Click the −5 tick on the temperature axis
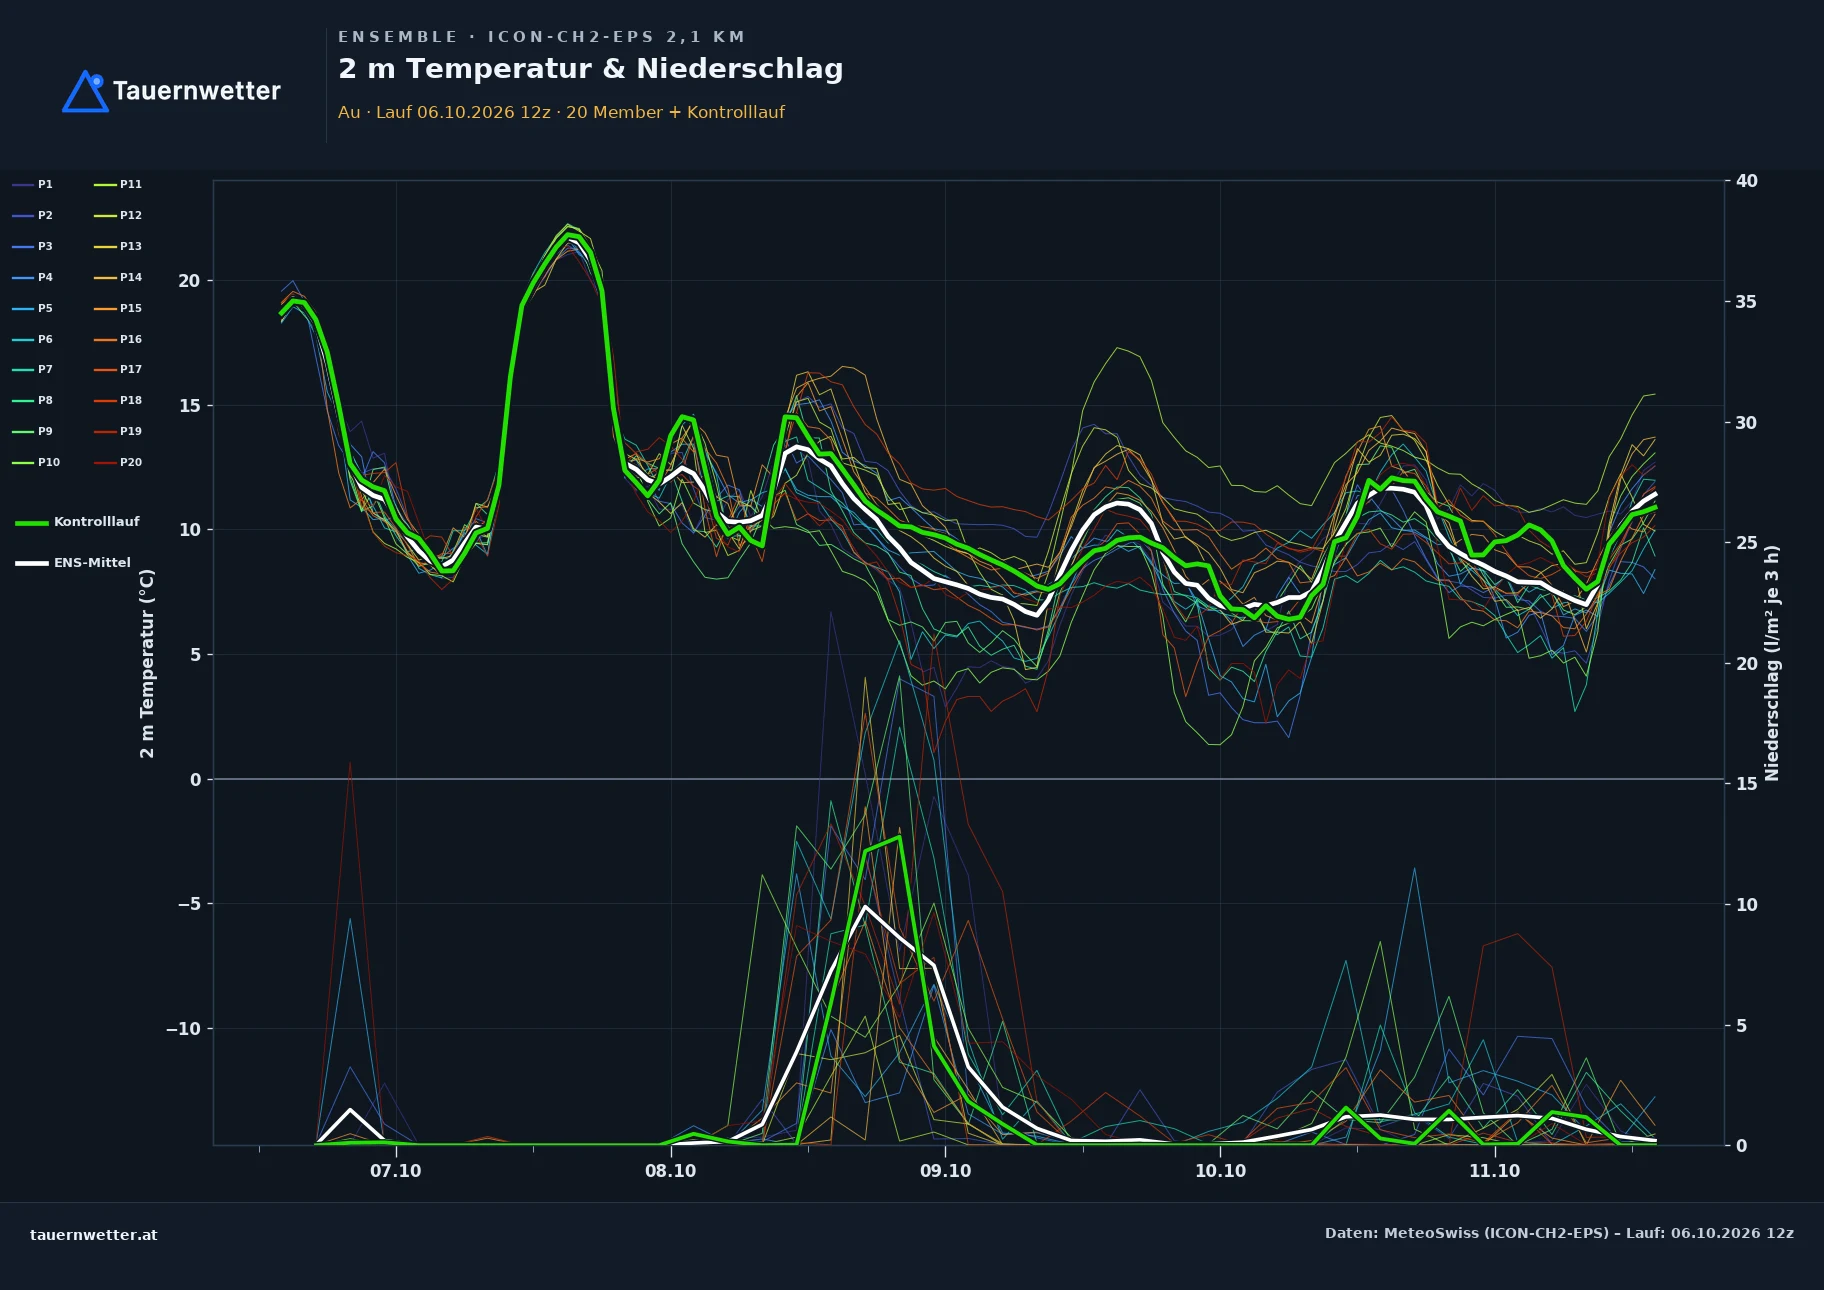 click(189, 904)
